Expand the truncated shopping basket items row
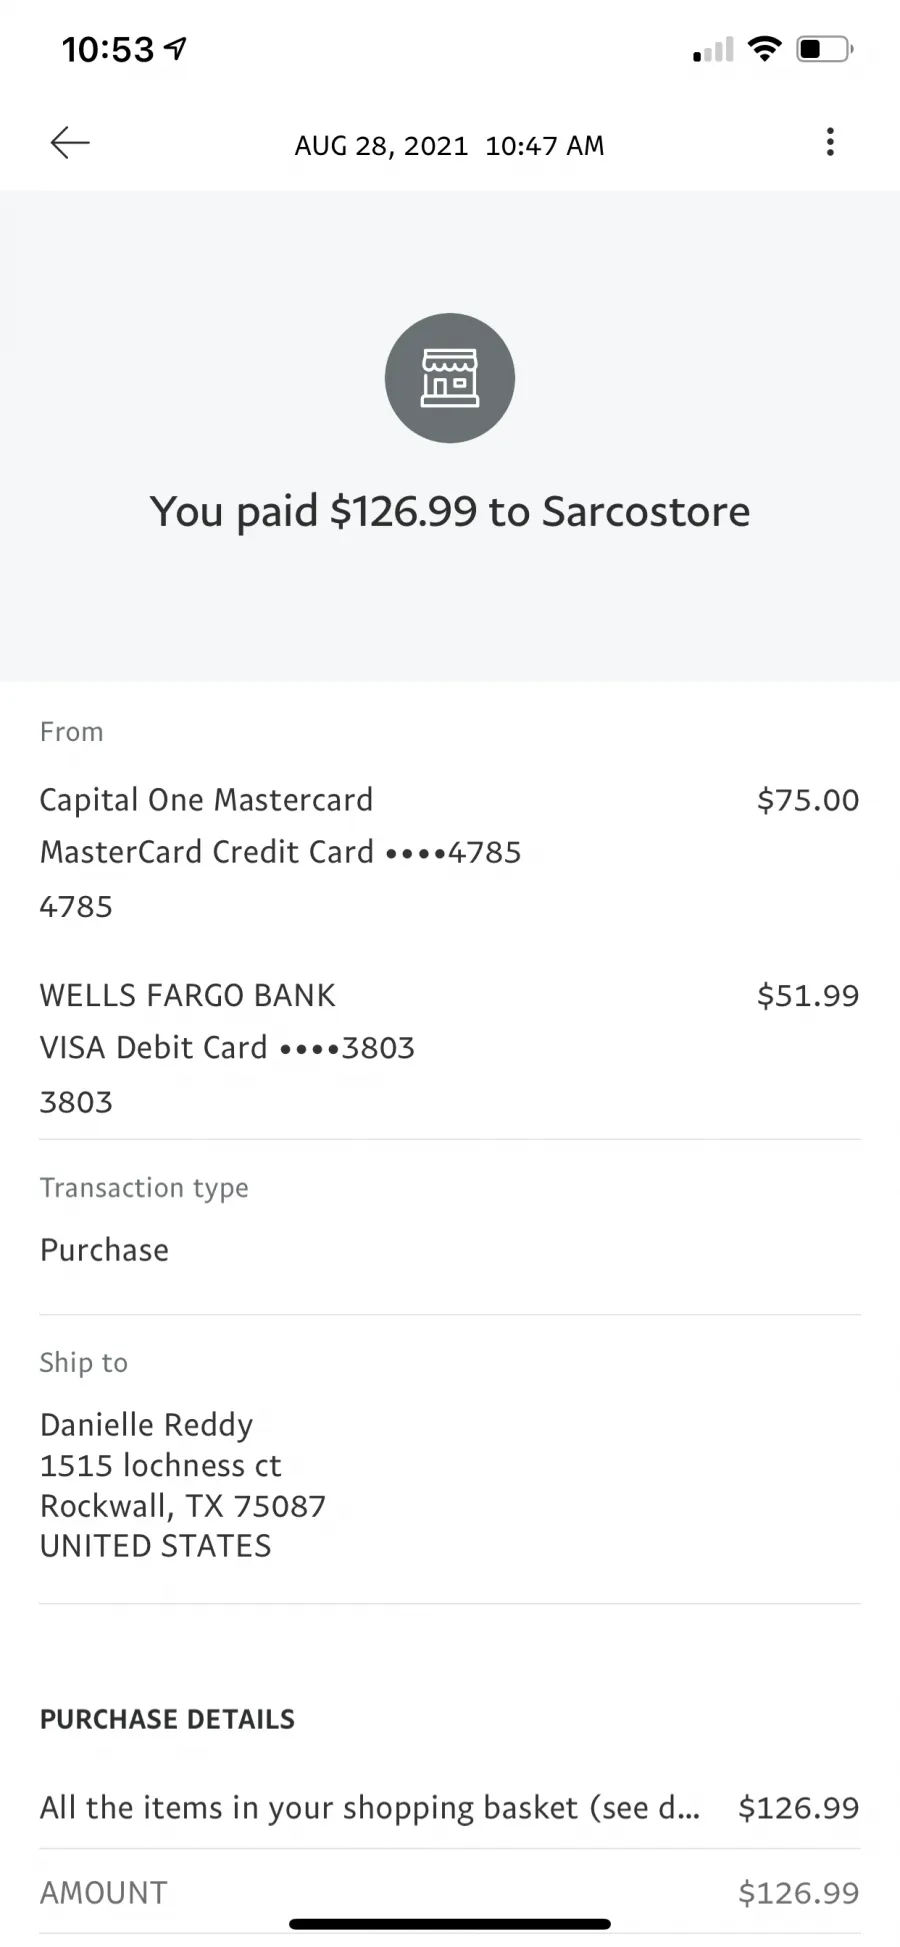Viewport: 900px width, 1947px height. [x=450, y=1807]
